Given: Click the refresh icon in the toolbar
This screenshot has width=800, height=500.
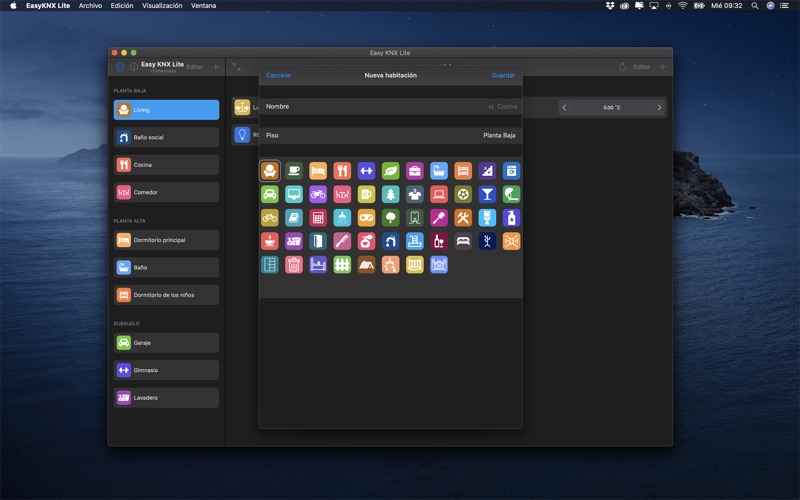Looking at the screenshot, I should click(x=622, y=67).
